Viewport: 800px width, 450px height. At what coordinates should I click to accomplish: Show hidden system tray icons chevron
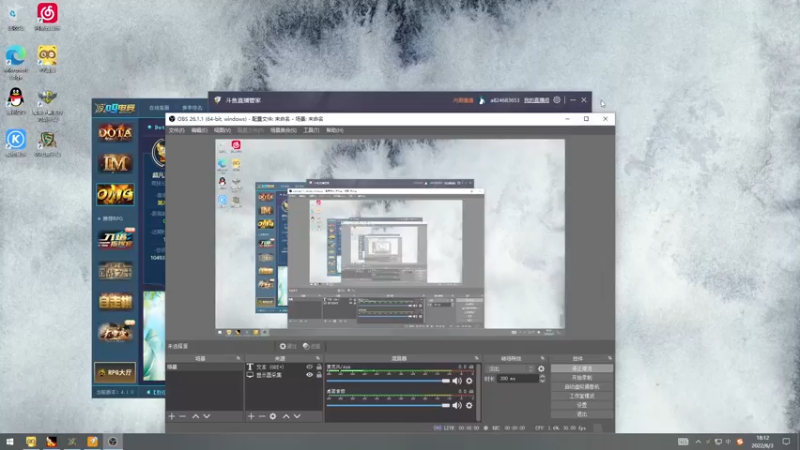[698, 441]
